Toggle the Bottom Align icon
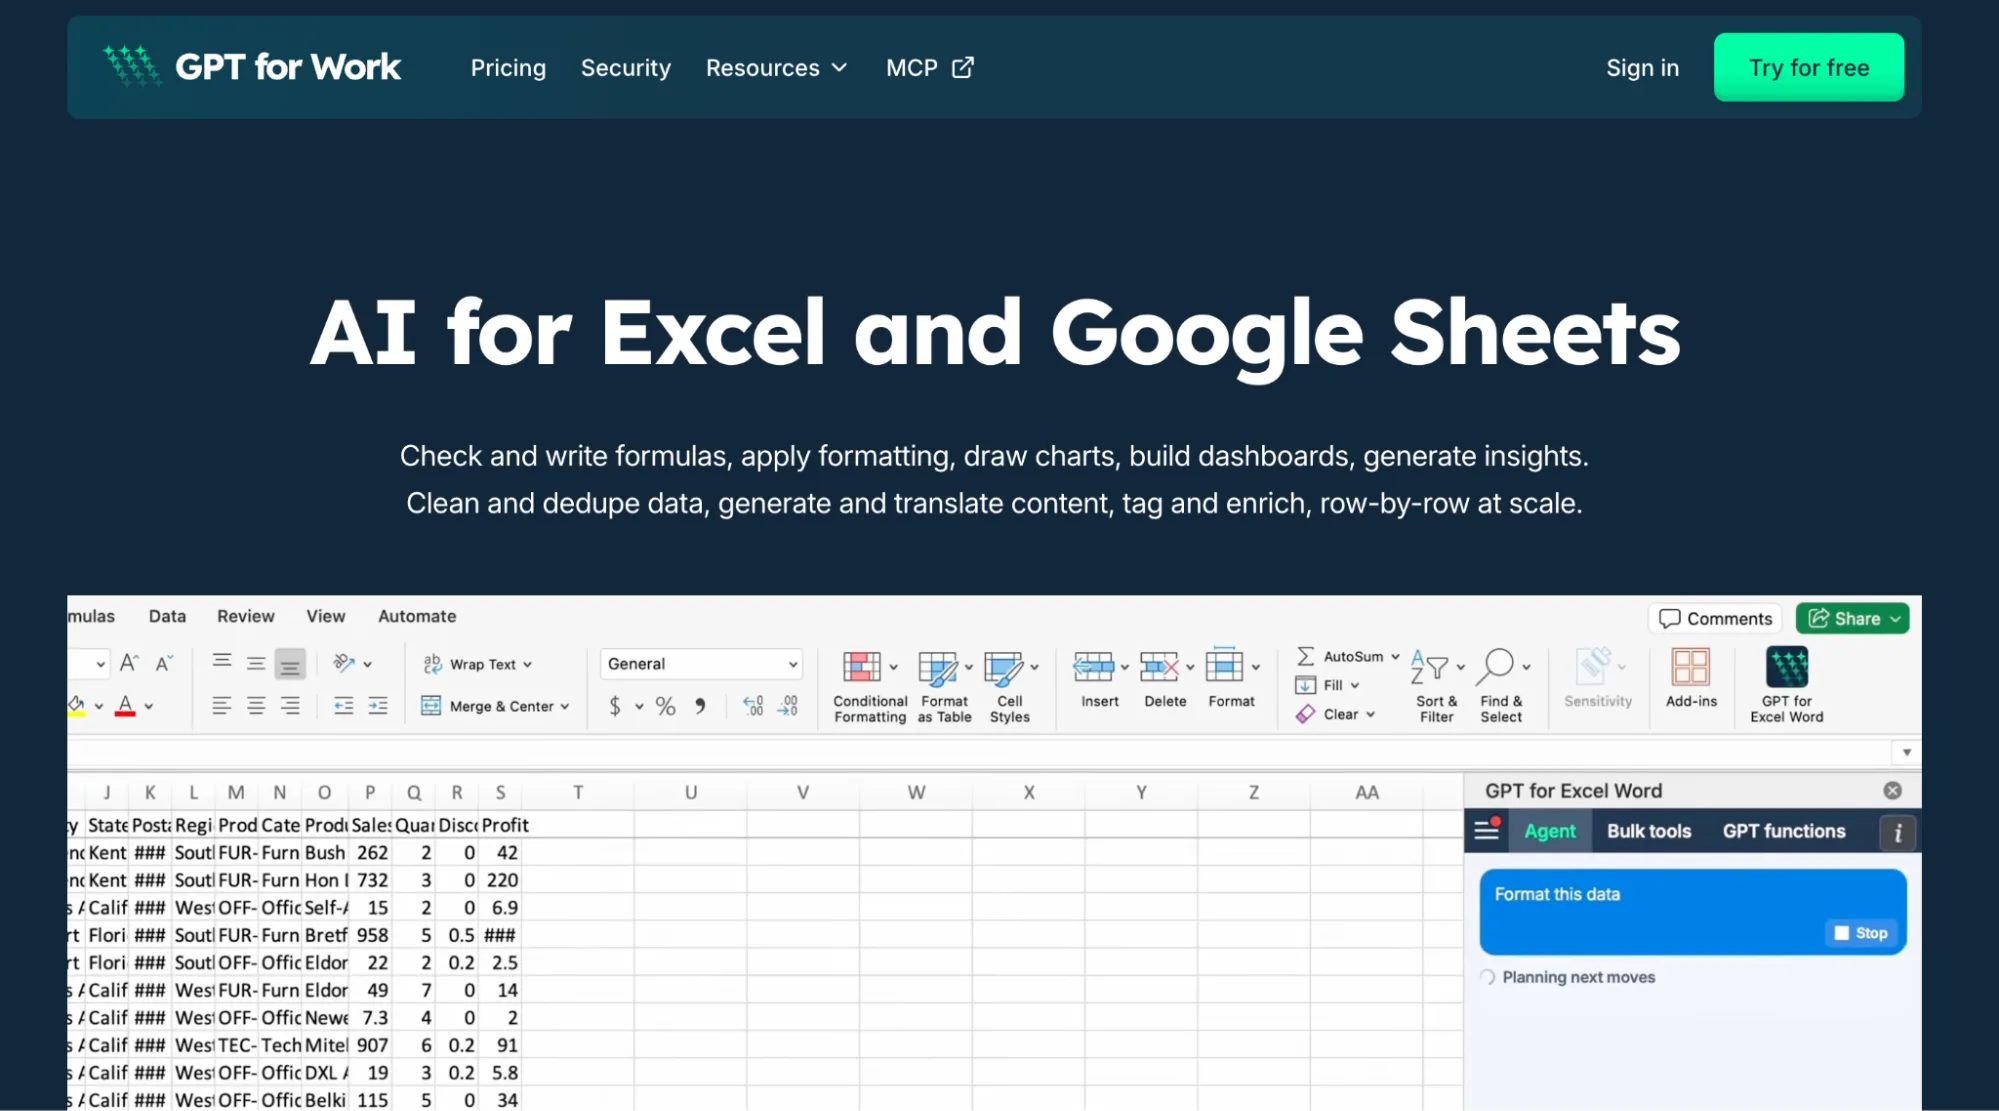The height and width of the screenshot is (1111, 1999). pyautogui.click(x=290, y=663)
